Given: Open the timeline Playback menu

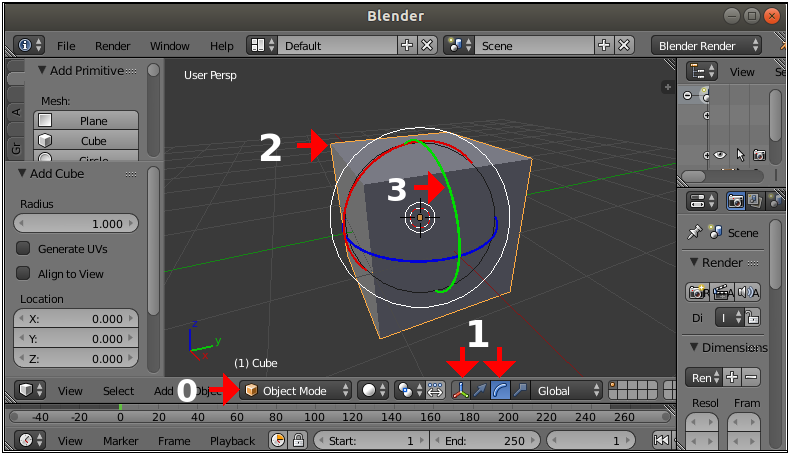Looking at the screenshot, I should (232, 441).
